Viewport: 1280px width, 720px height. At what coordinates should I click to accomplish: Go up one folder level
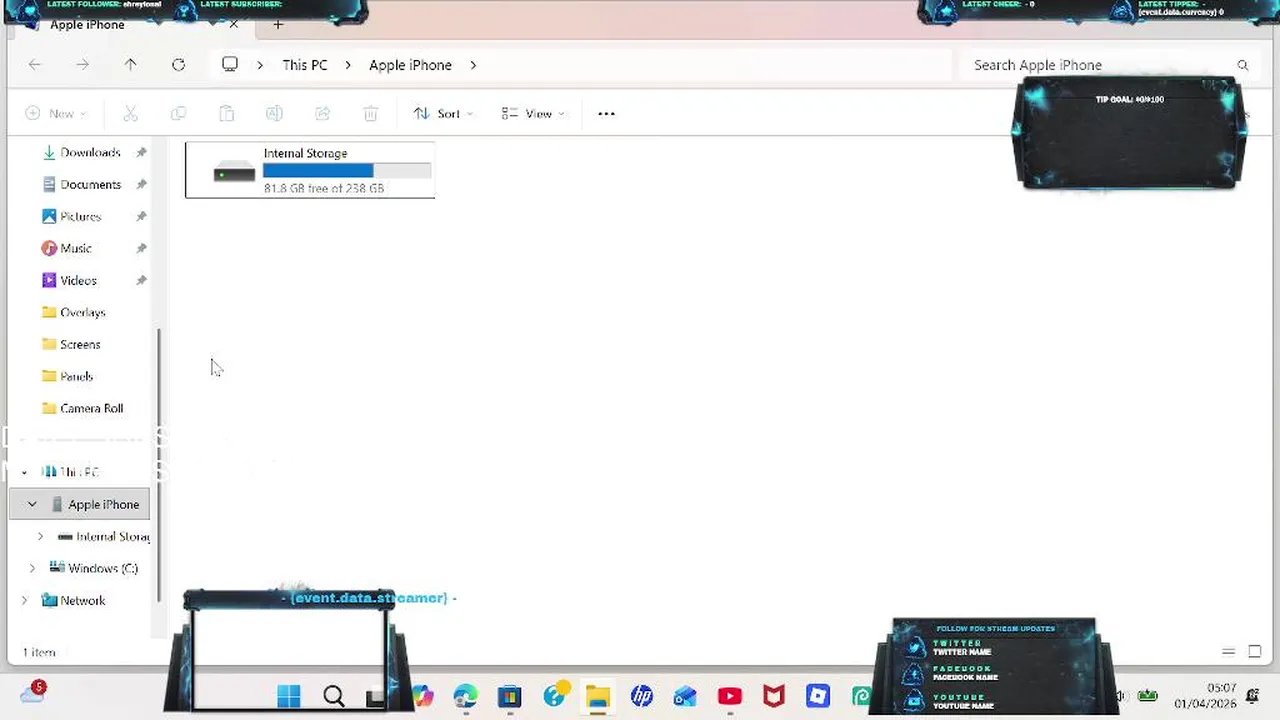[x=130, y=65]
